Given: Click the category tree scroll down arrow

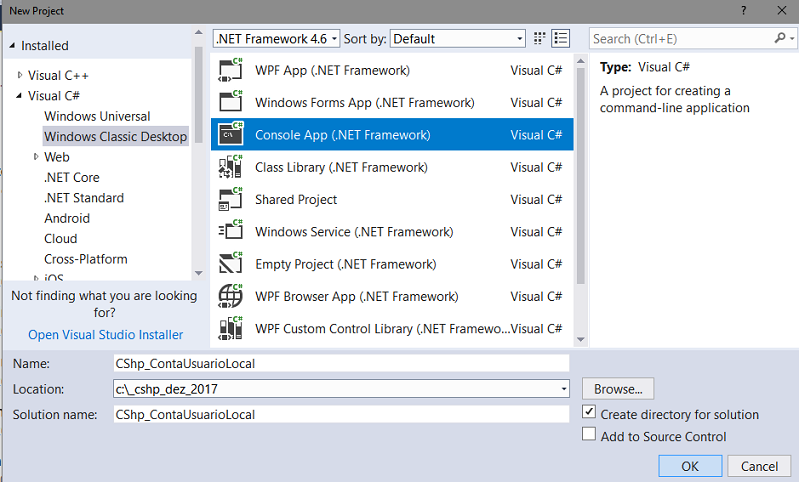Looking at the screenshot, I should tap(199, 273).
